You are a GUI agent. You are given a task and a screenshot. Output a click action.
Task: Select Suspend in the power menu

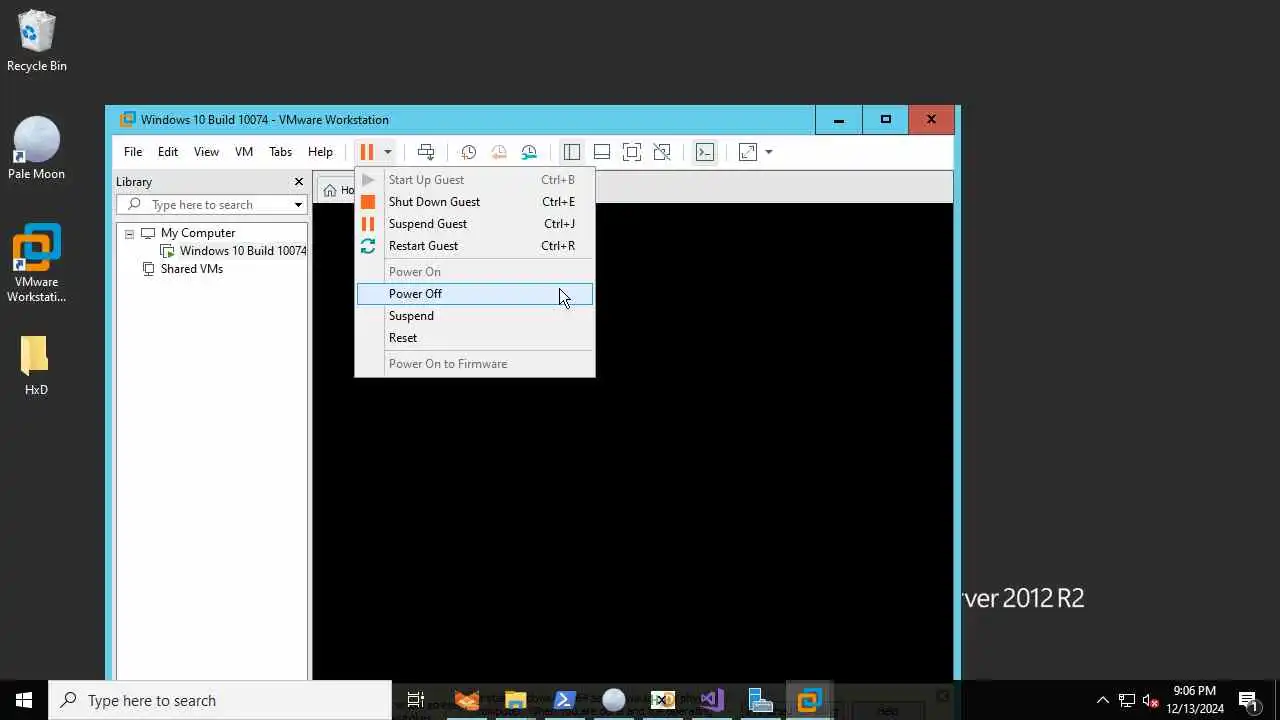coord(475,316)
